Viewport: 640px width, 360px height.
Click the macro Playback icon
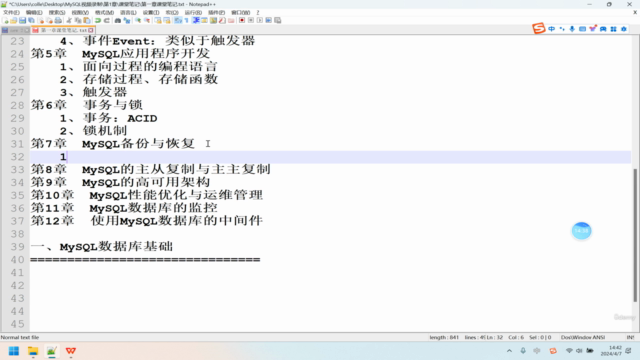tap(260, 20)
